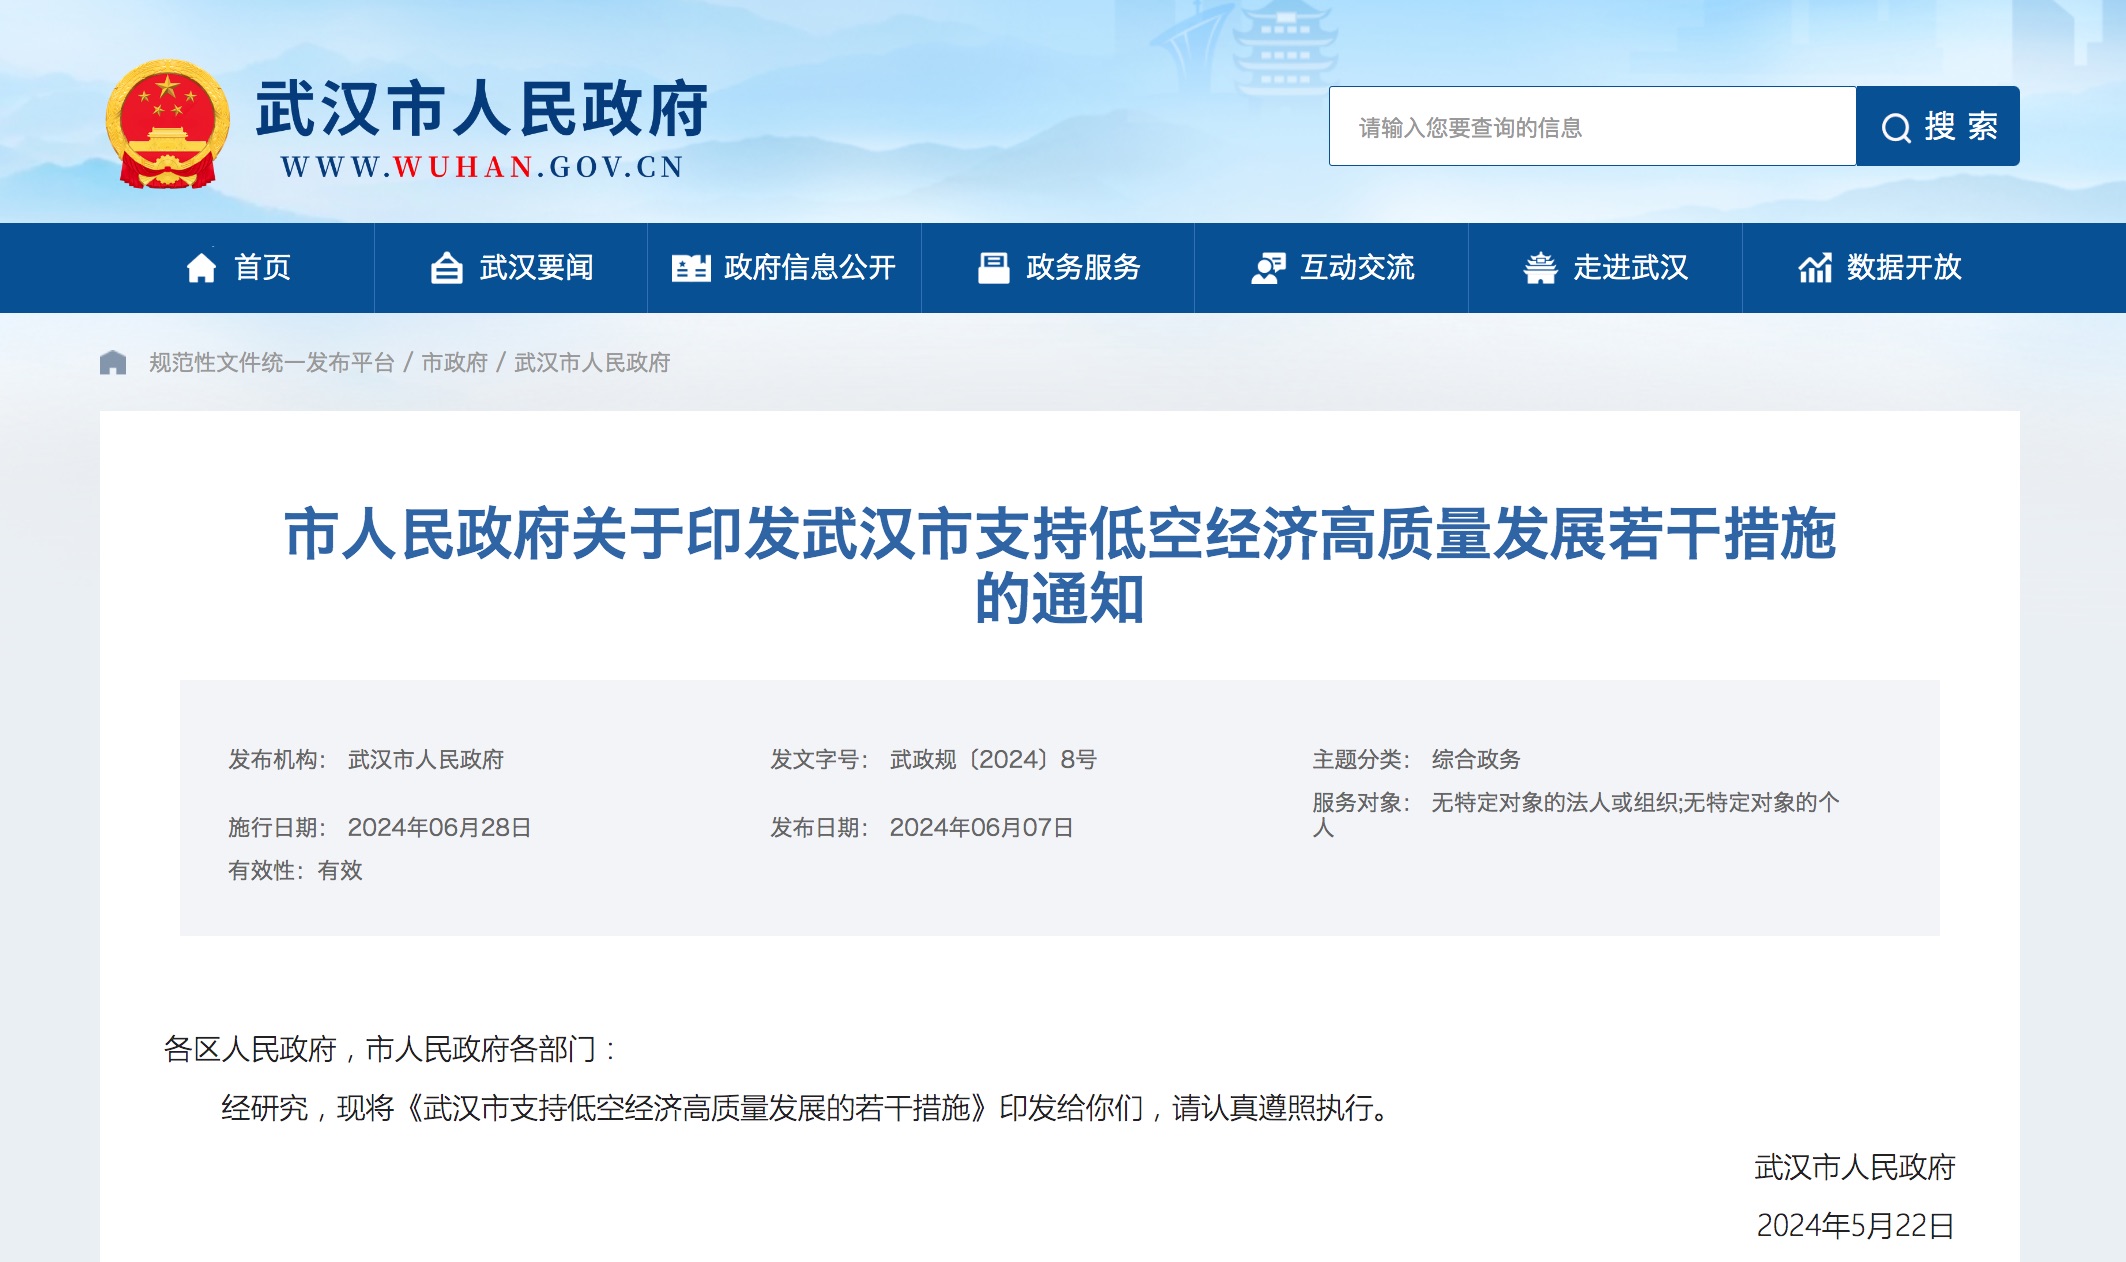Open the 政务服务 navigation menu item
Screen dimensions: 2126x1262
pos(1082,267)
